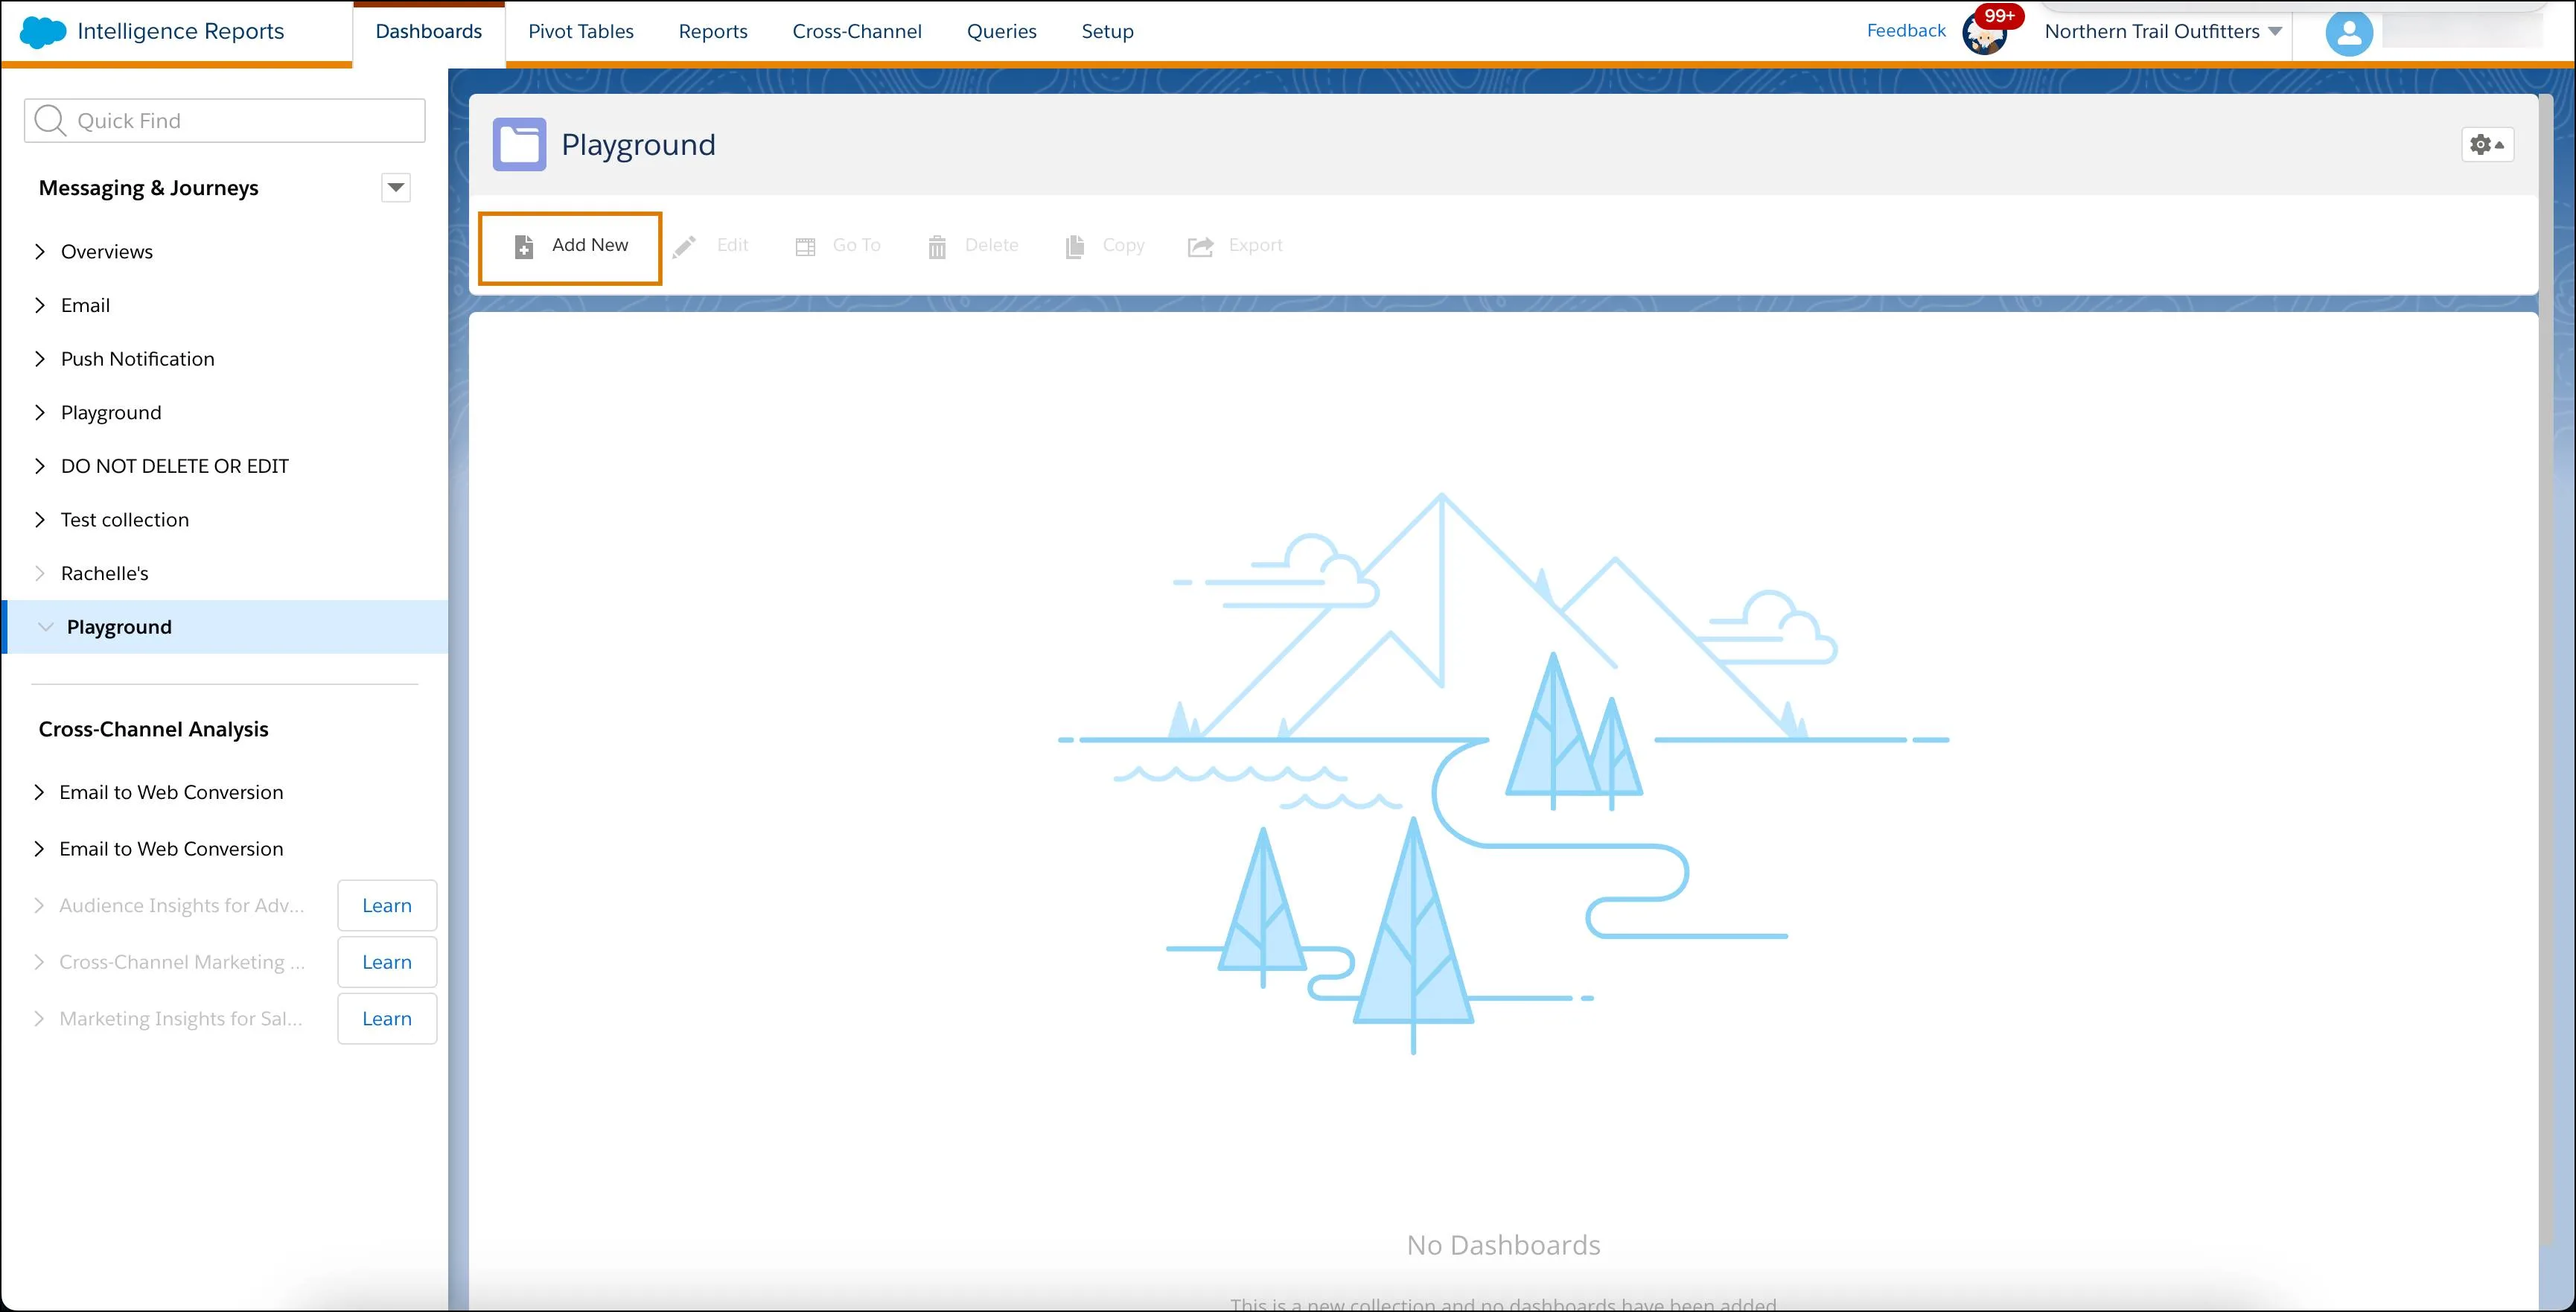The image size is (2576, 1312).
Task: Click the dashboard settings gear icon
Action: [x=2481, y=146]
